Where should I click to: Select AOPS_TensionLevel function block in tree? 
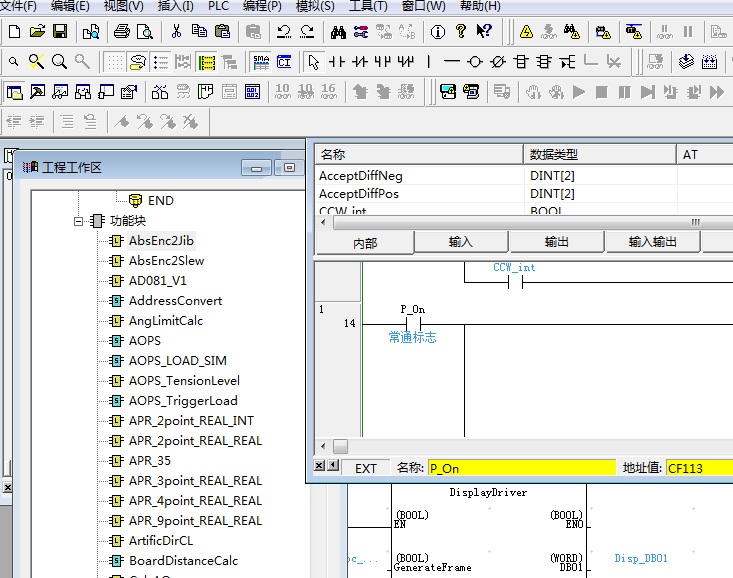tap(184, 381)
